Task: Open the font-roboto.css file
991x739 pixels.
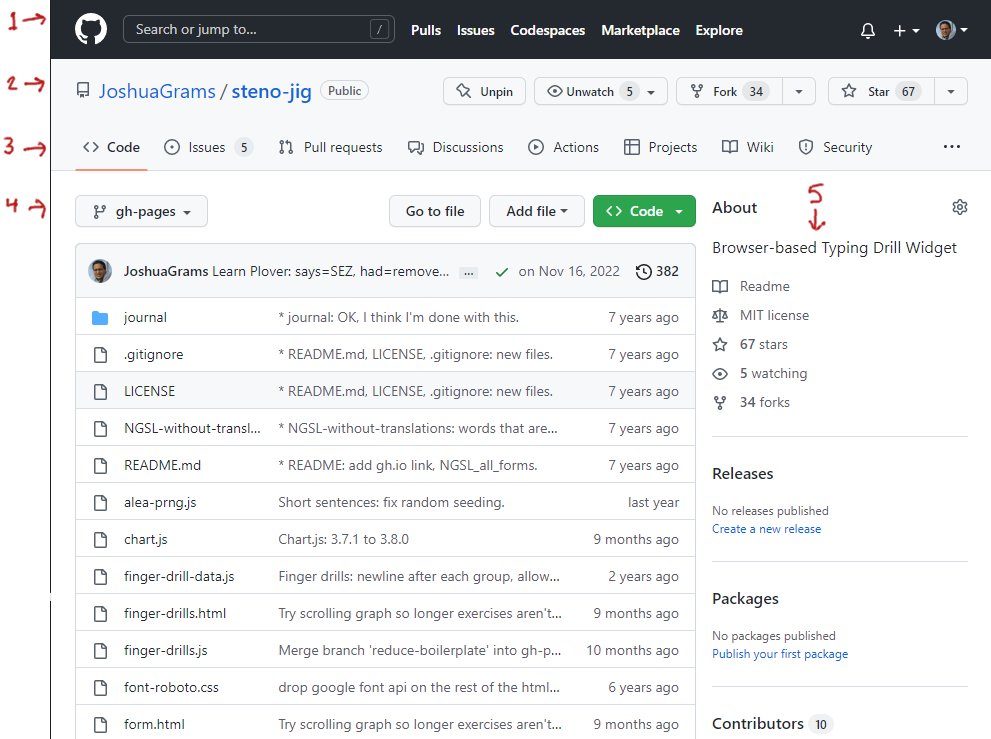Action: pos(171,687)
